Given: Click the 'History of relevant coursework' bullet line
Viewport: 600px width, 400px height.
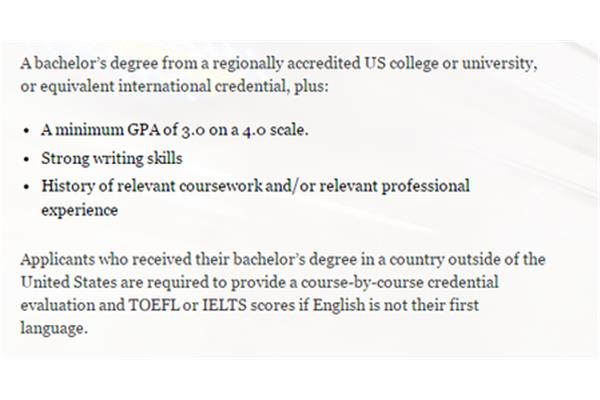Looking at the screenshot, I should 256,186.
